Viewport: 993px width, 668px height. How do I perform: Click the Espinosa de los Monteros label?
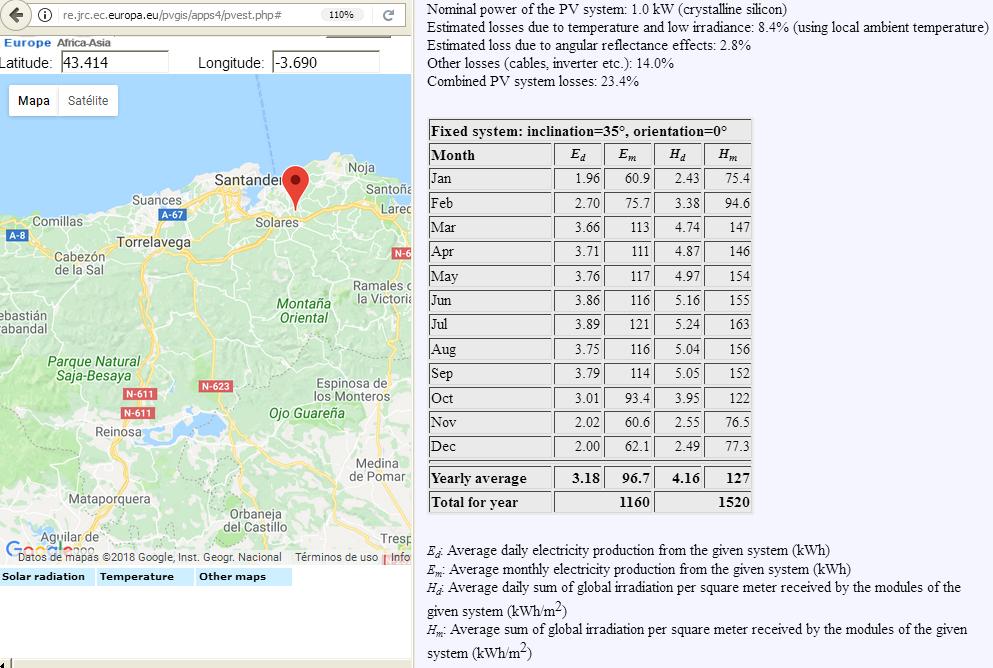tap(353, 390)
